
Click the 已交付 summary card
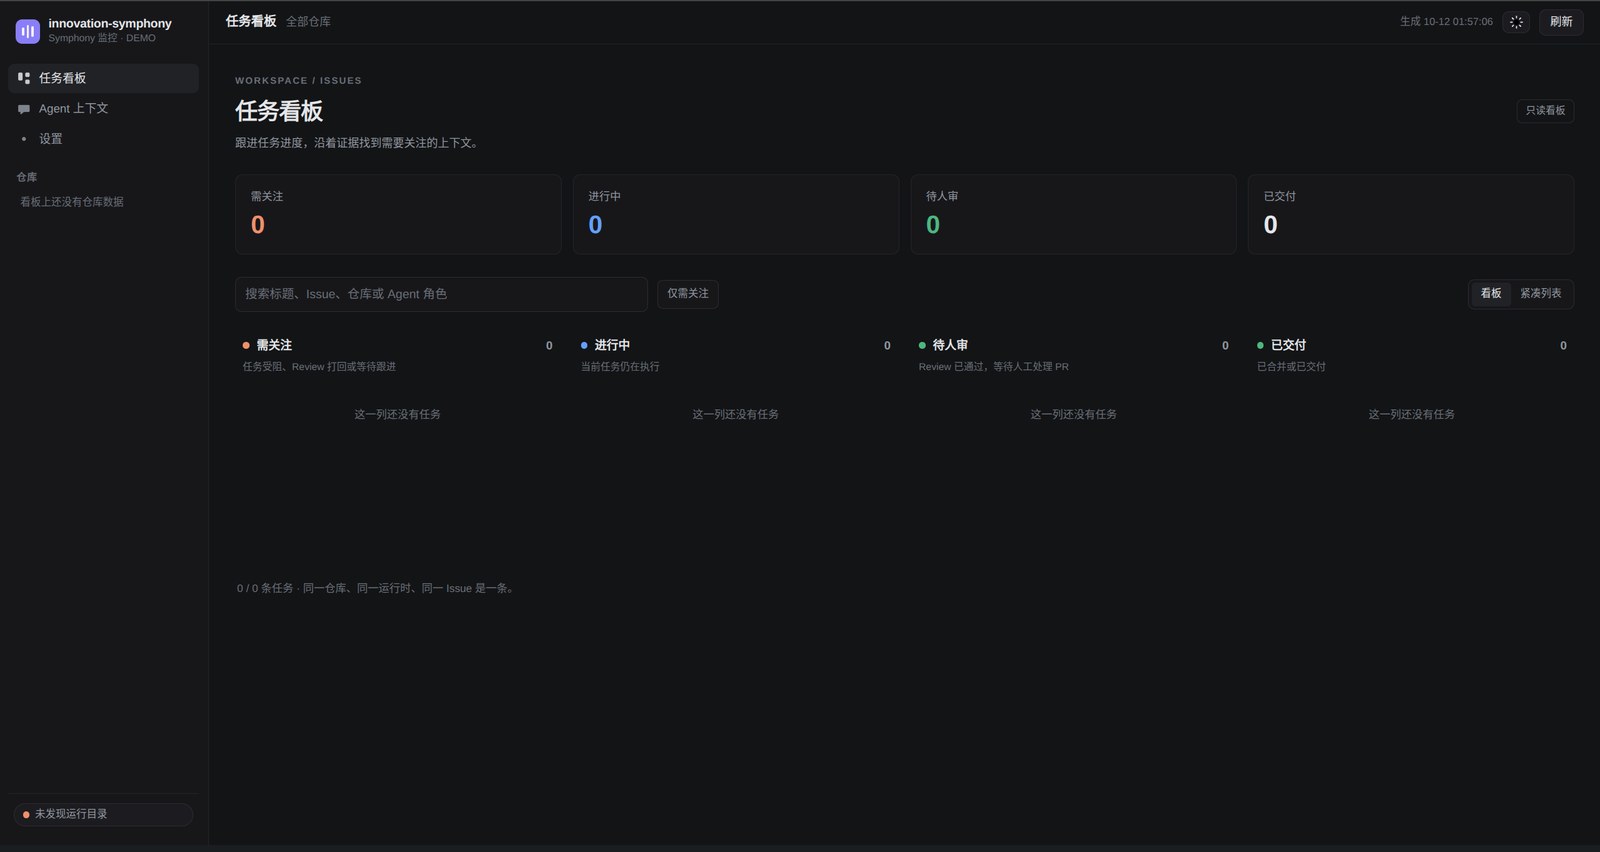pos(1411,214)
